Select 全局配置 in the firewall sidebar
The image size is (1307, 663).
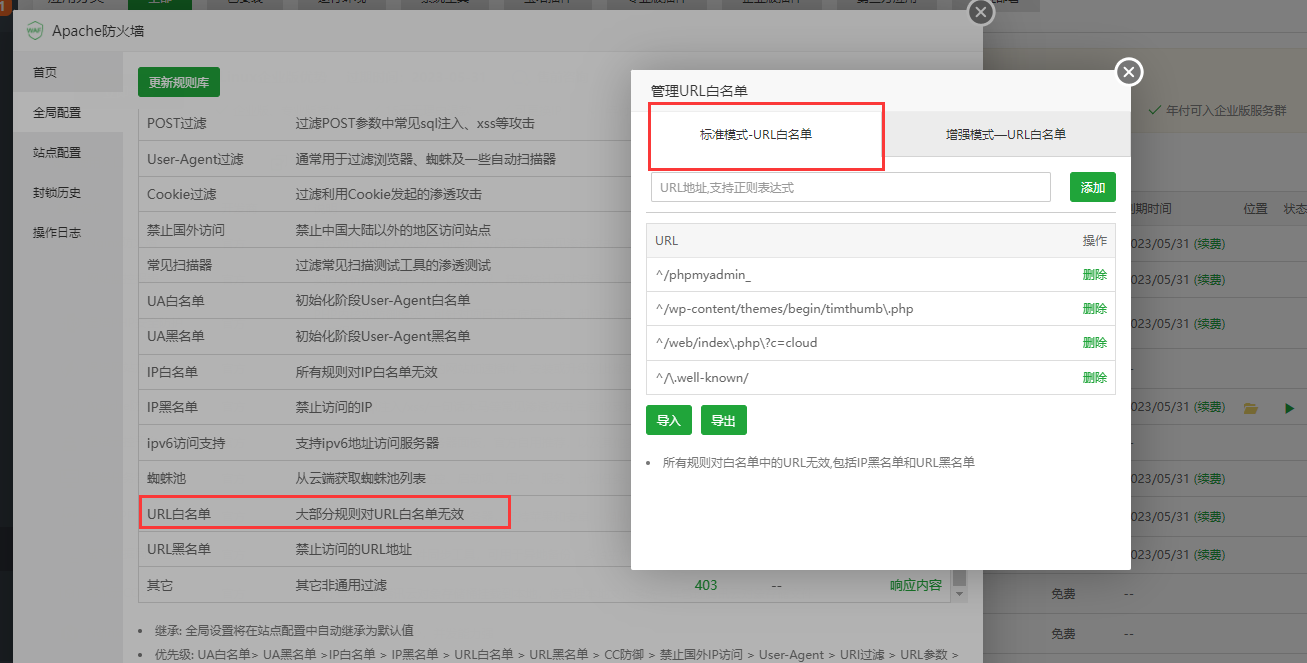click(69, 113)
